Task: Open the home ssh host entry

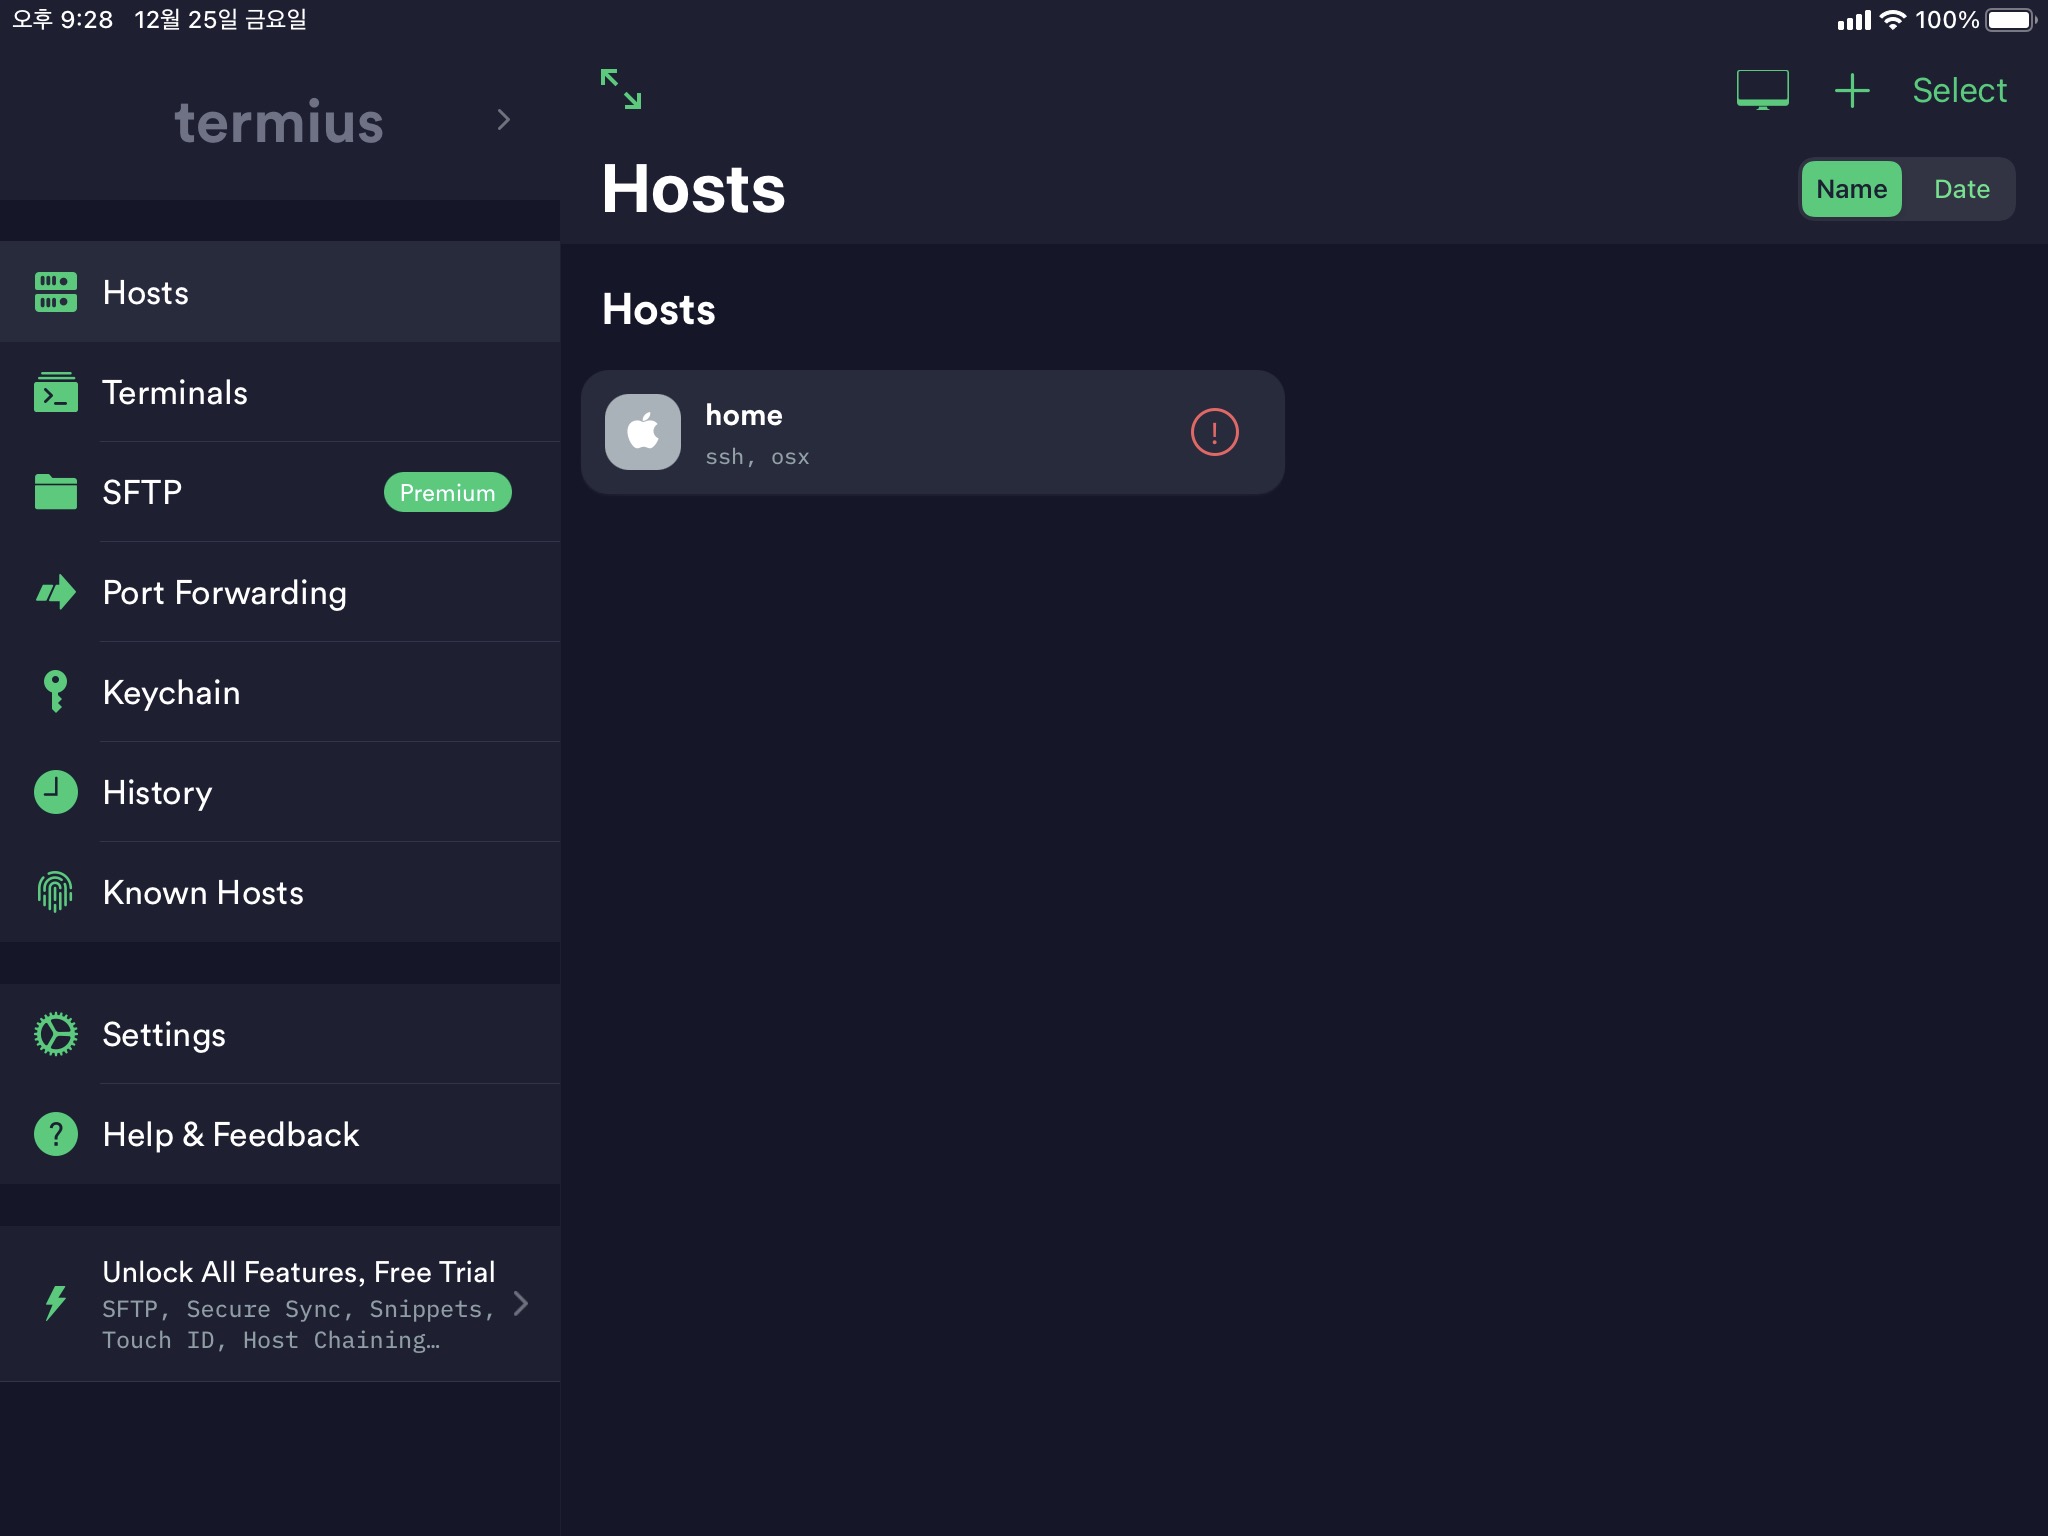Action: pos(900,432)
